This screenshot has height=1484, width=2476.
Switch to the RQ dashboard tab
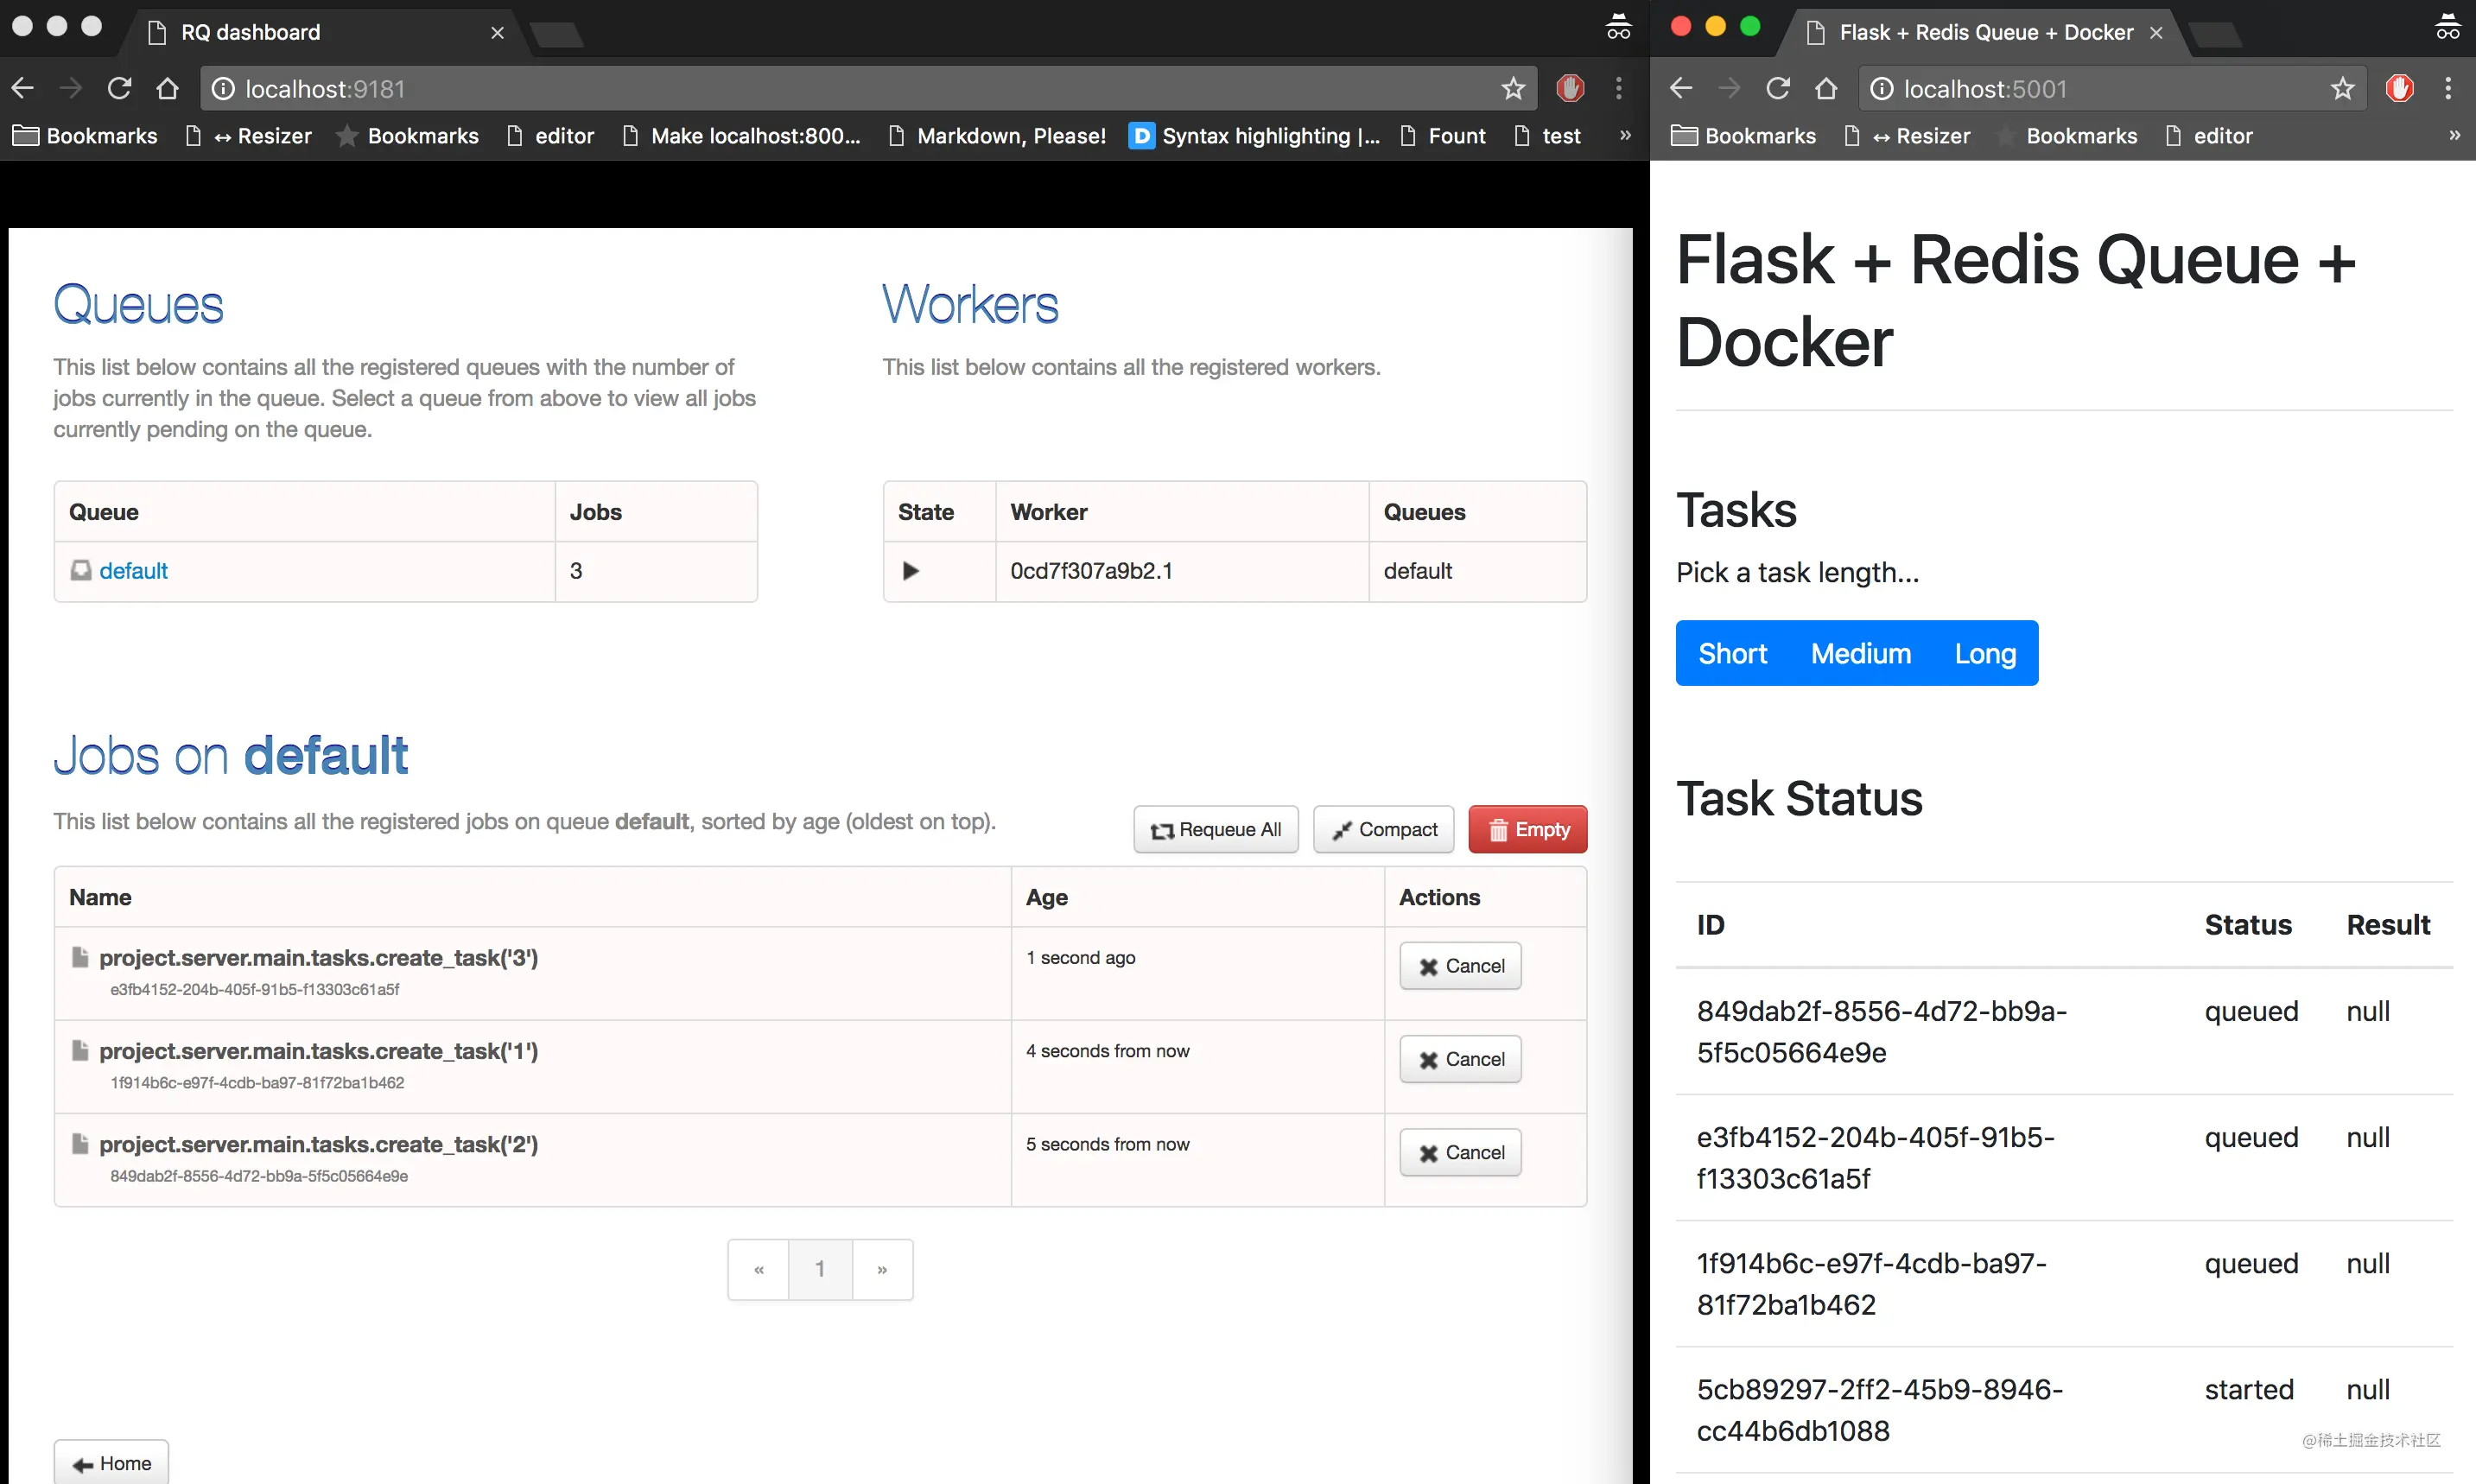tap(320, 32)
